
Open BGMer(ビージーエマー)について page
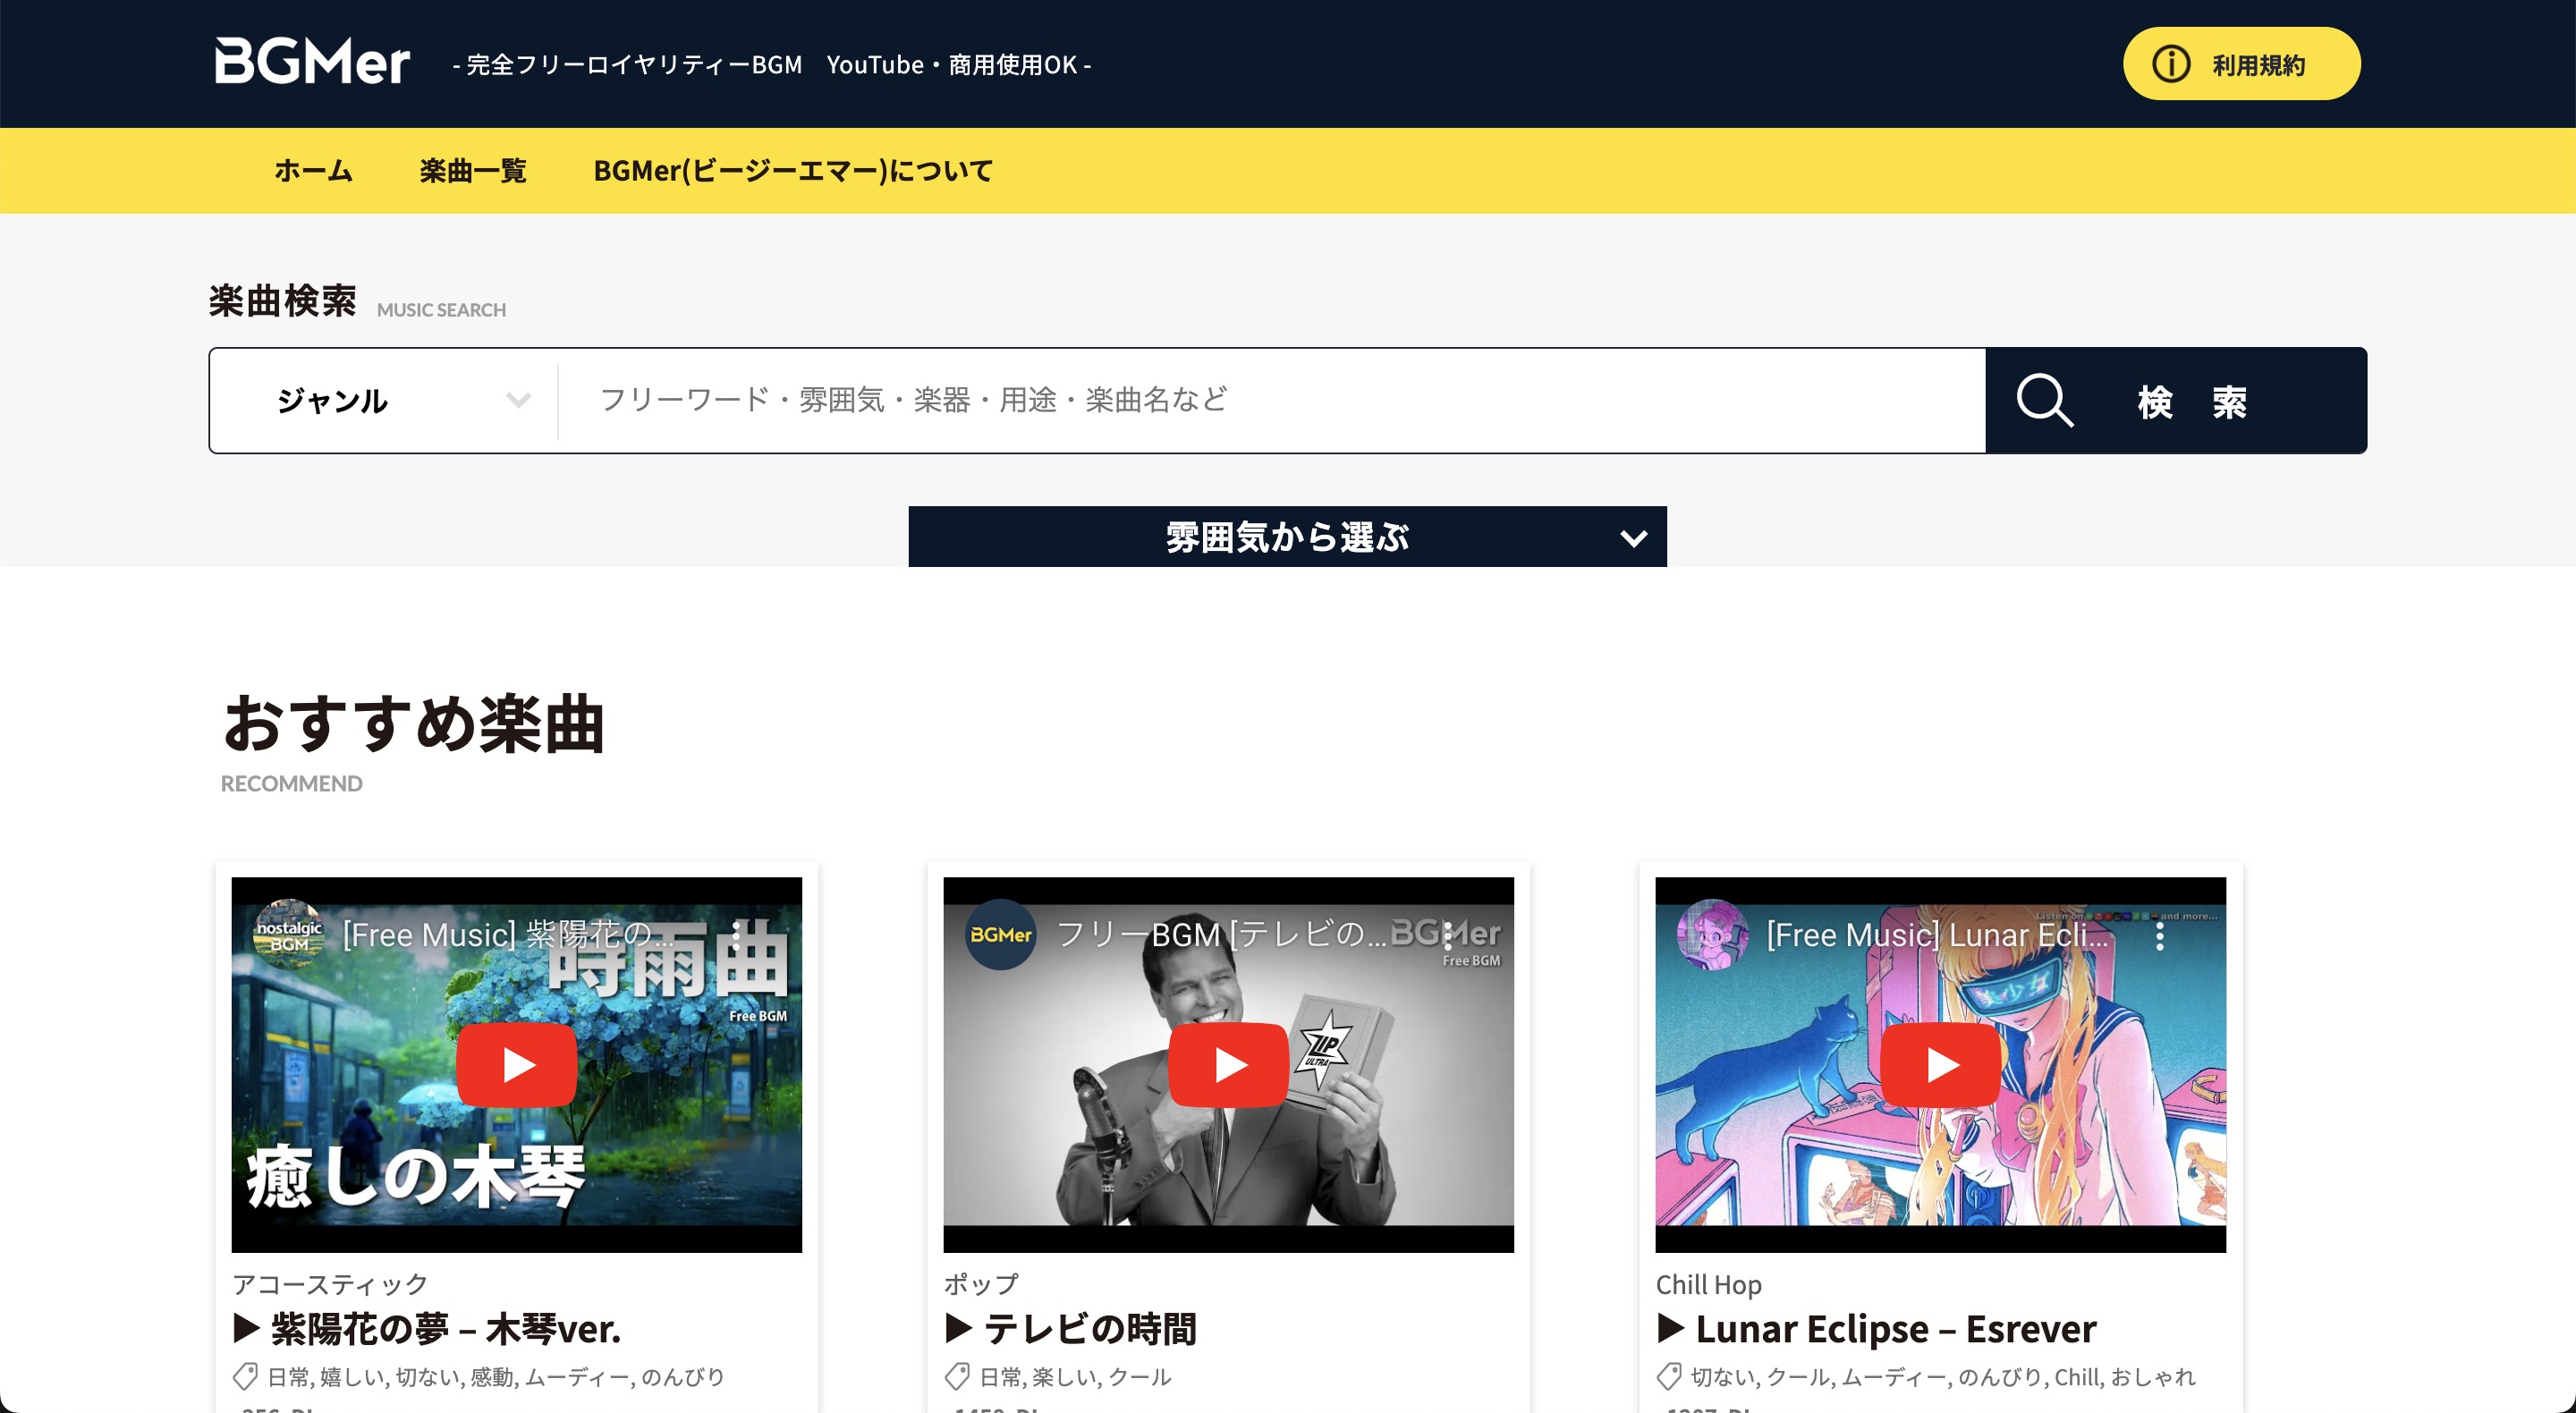coord(793,171)
